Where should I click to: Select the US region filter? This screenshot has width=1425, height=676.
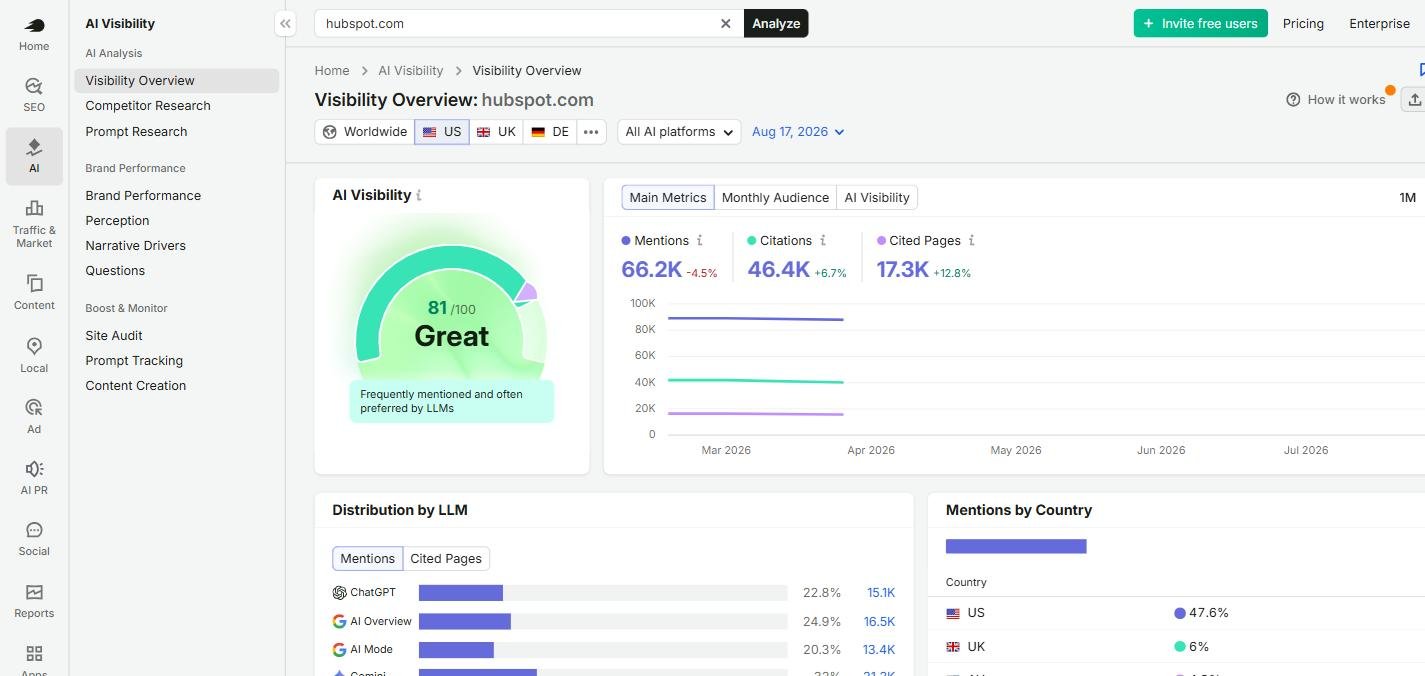point(442,132)
